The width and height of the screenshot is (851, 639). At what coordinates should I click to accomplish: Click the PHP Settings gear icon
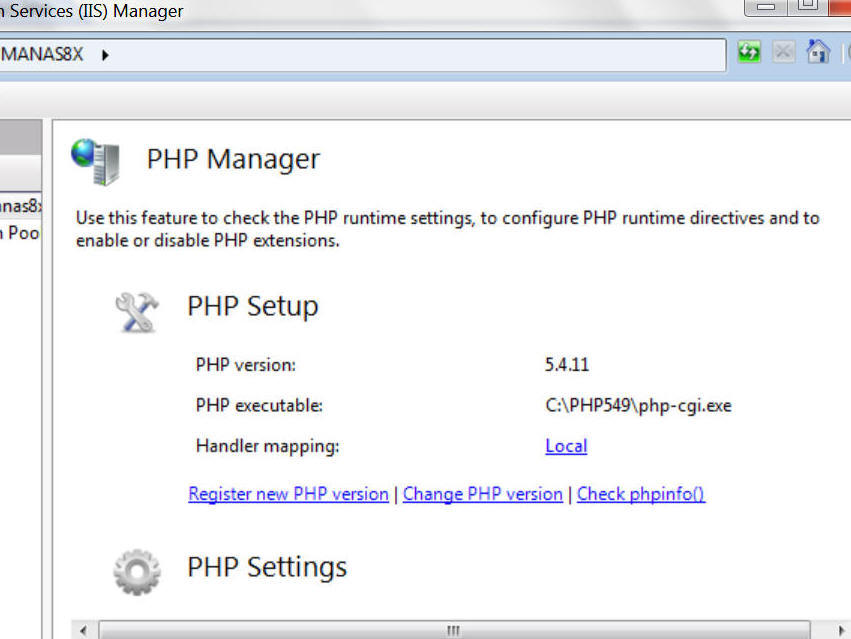tap(137, 572)
